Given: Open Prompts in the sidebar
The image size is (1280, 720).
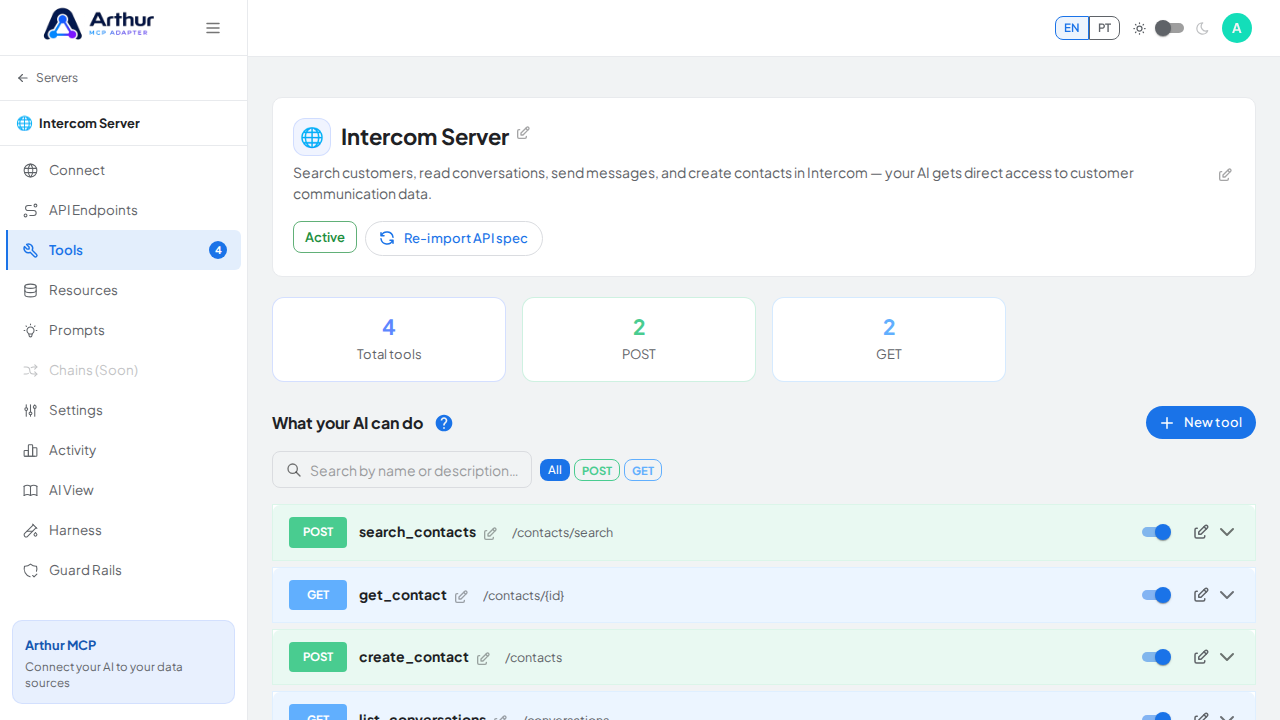Looking at the screenshot, I should (124, 330).
